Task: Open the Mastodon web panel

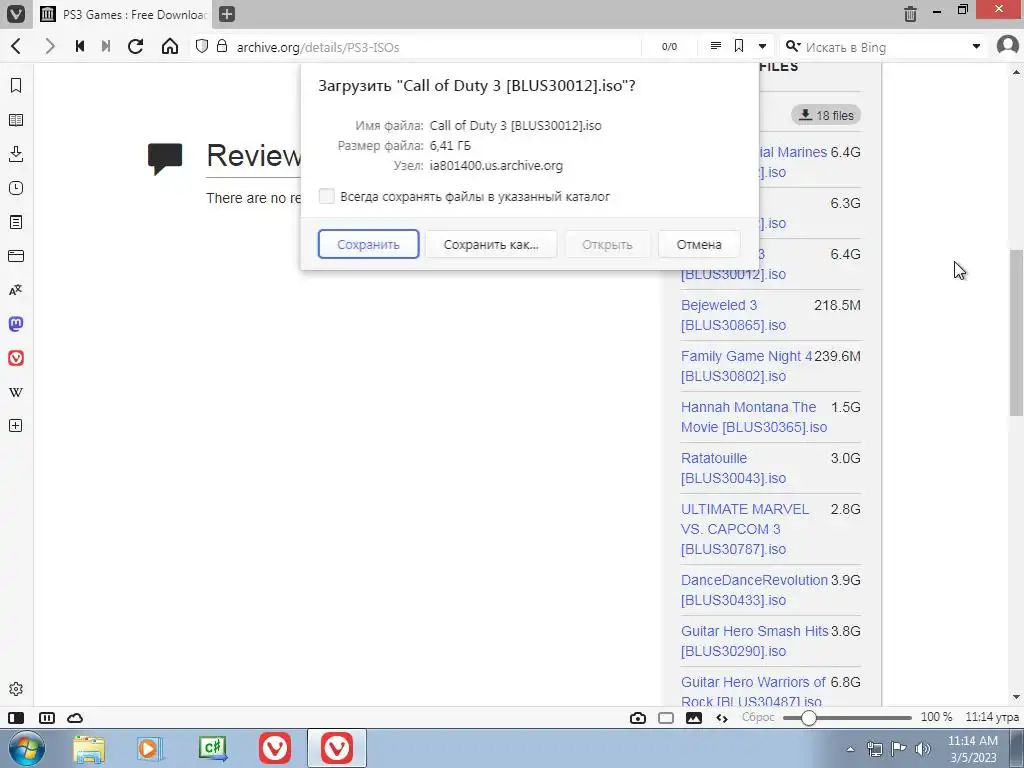Action: coord(16,324)
